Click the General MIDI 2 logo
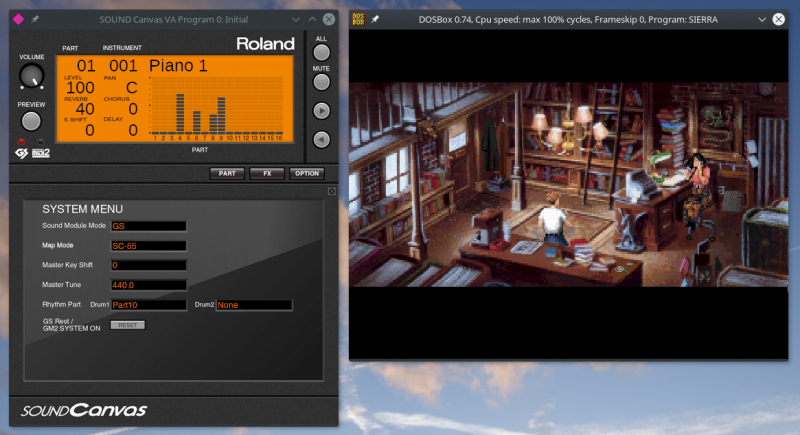 click(39, 153)
